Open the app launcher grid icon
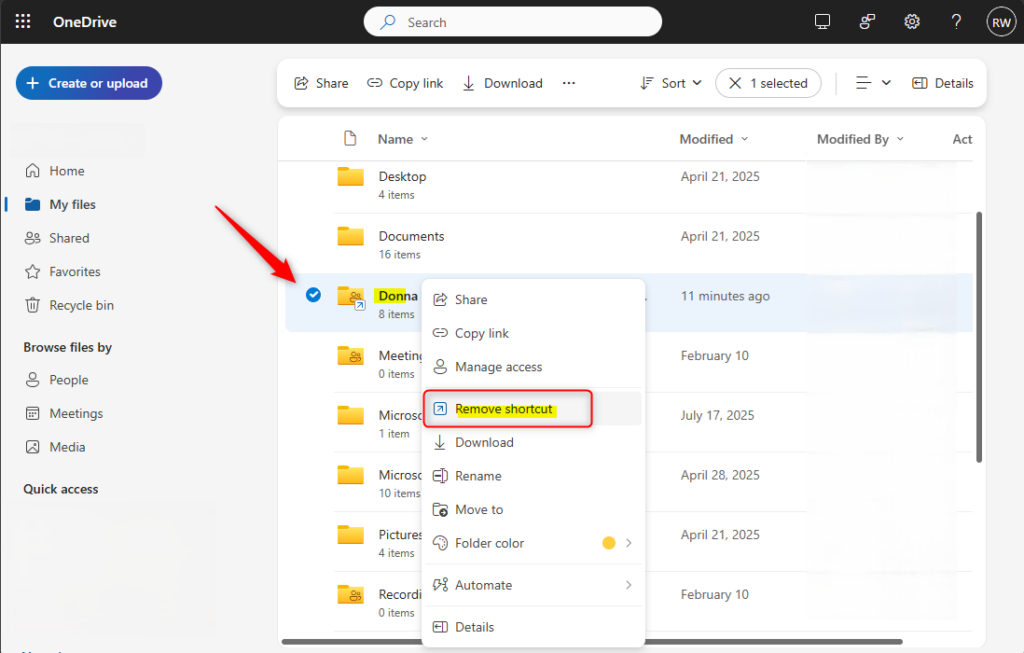The image size is (1024, 653). pos(23,22)
